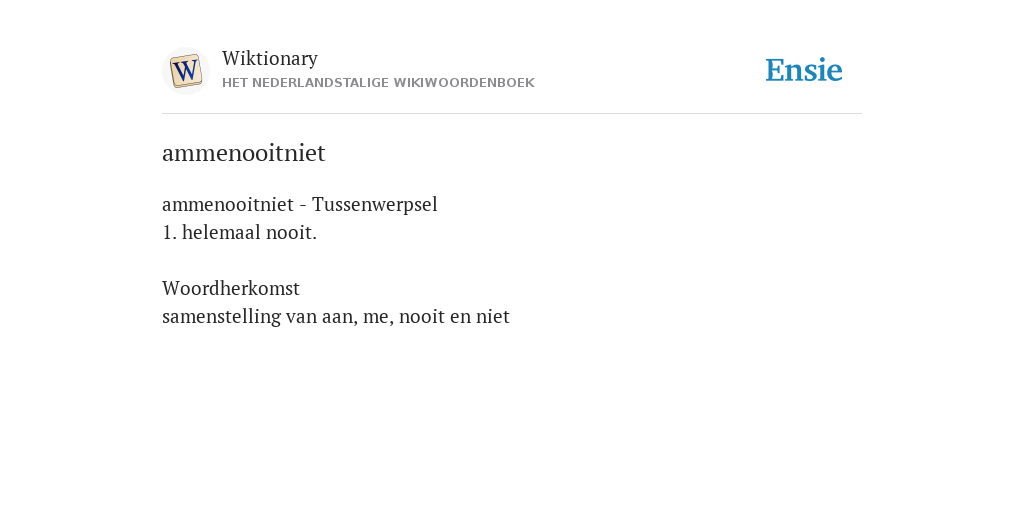Open the Ensie logo link
Screen dimensions: 1024x512
click(804, 70)
